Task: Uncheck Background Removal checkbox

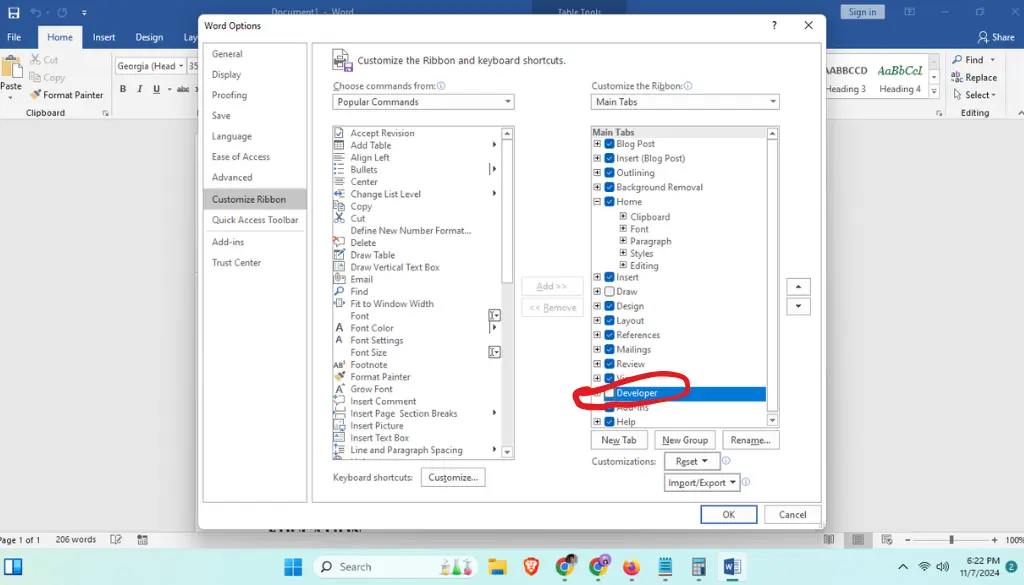Action: (x=609, y=187)
